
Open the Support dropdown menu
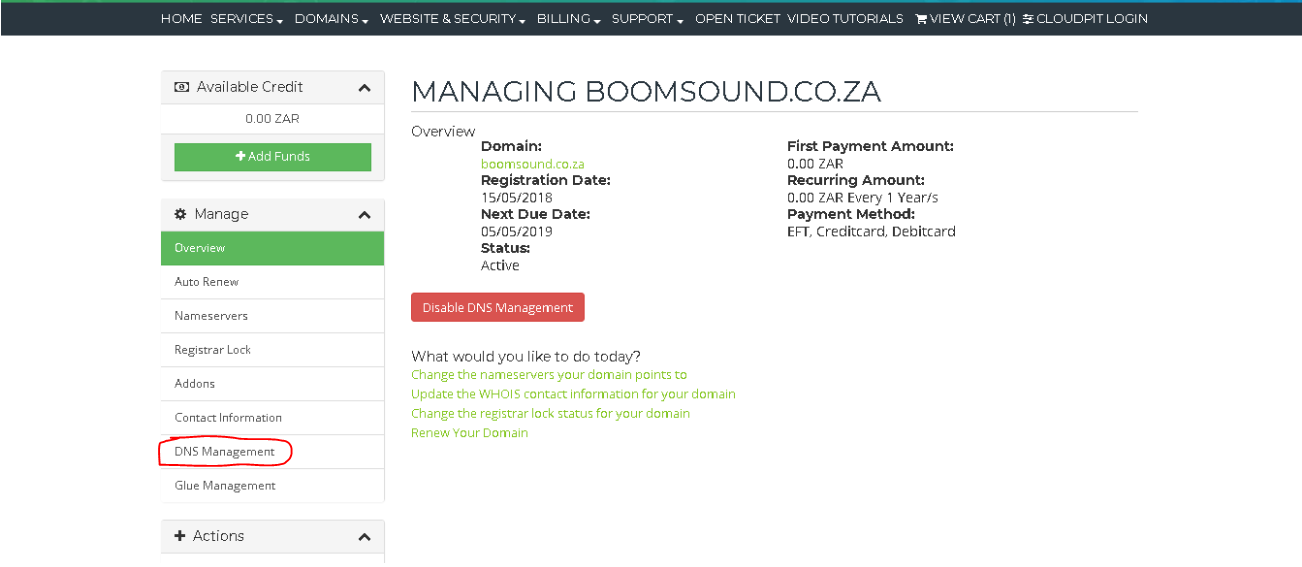click(x=648, y=19)
